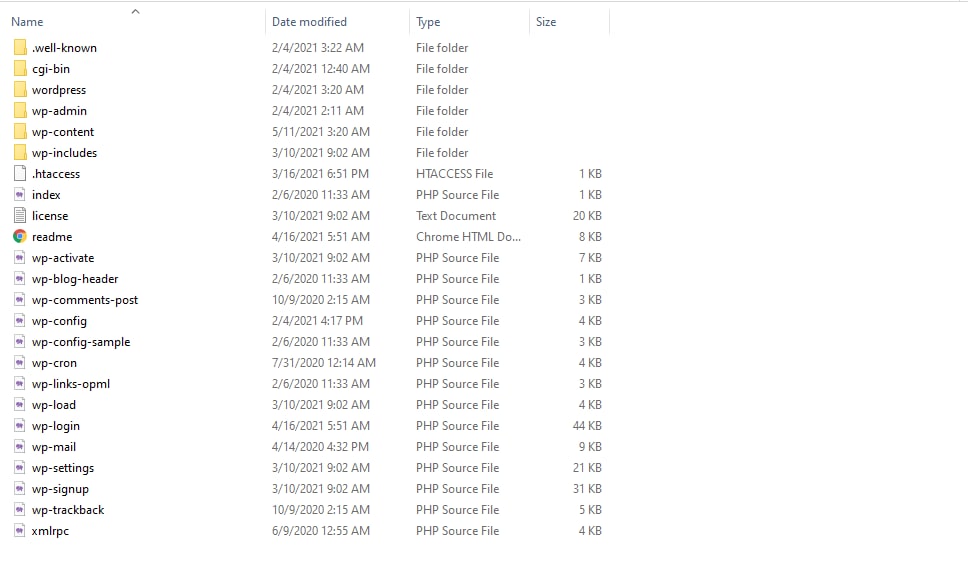Click the wp-config-sample PHP file icon
This screenshot has width=968, height=565.
tap(20, 341)
